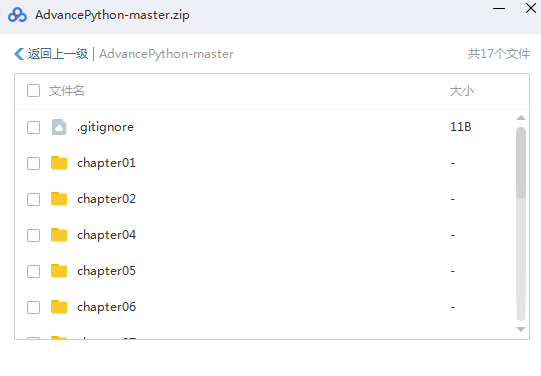The image size is (541, 376).
Task: Click the scroll down arrow
Action: [x=521, y=329]
